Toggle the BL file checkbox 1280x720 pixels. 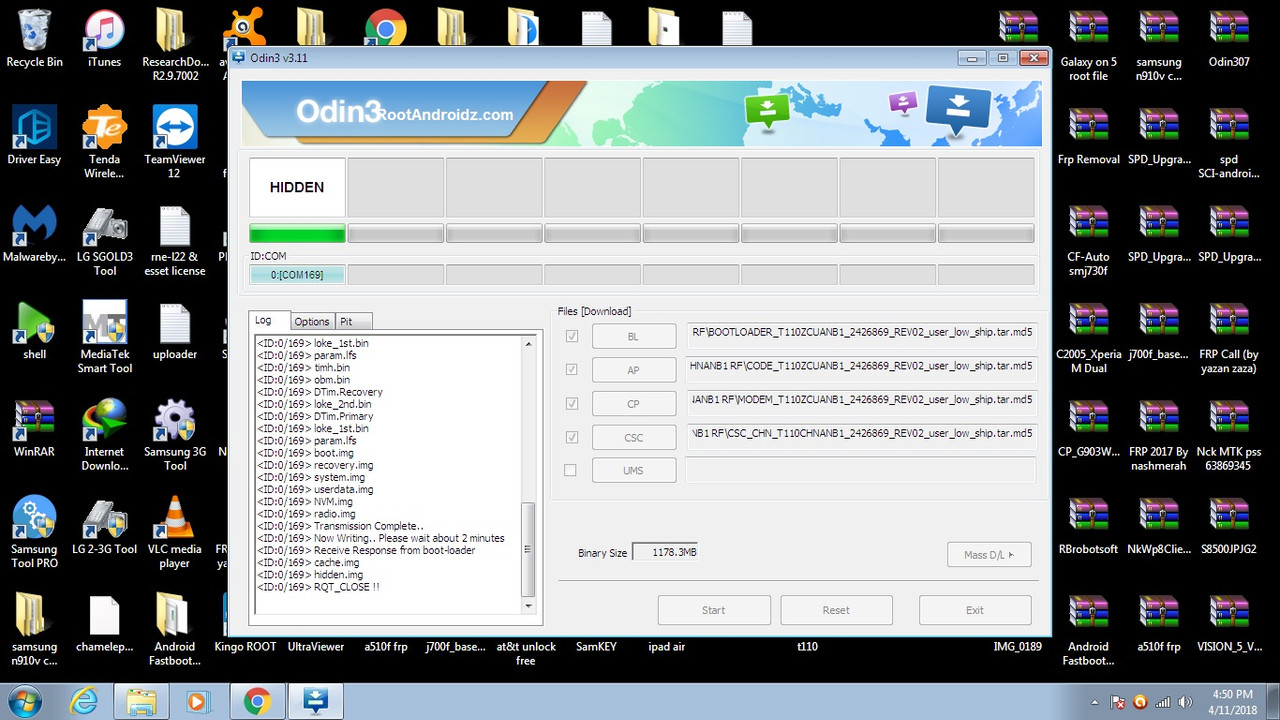(x=571, y=336)
